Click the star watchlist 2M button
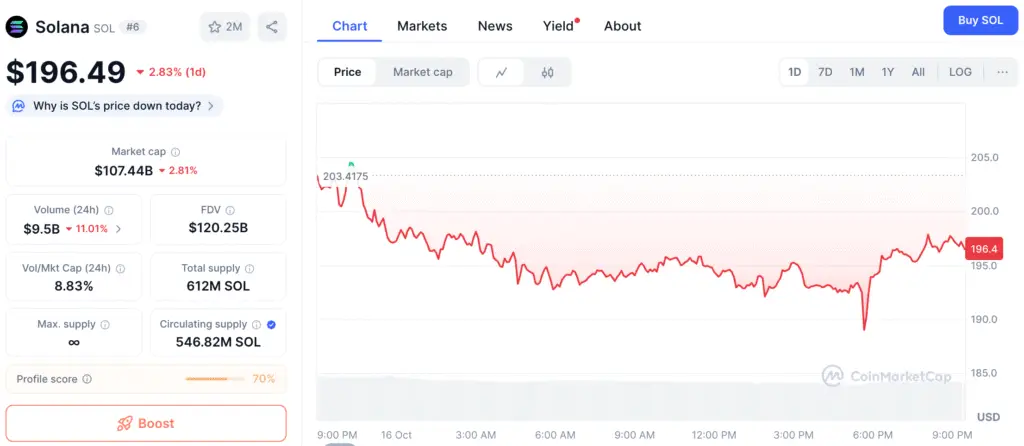 click(225, 27)
